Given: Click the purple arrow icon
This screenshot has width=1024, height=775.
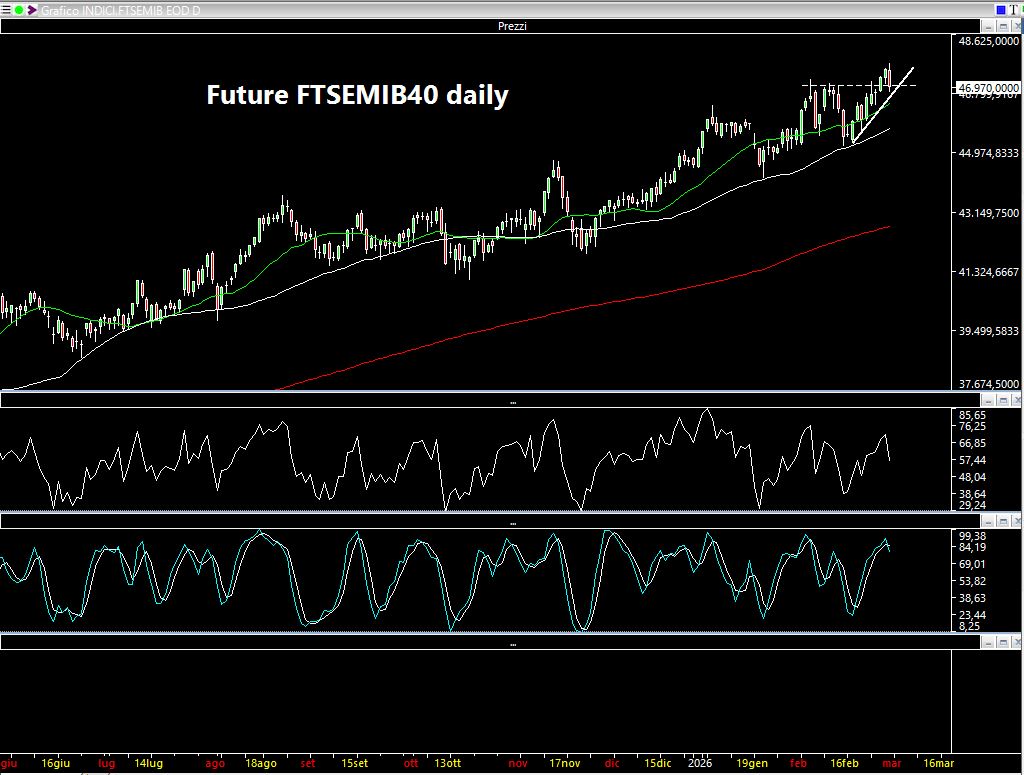Looking at the screenshot, I should point(31,10).
